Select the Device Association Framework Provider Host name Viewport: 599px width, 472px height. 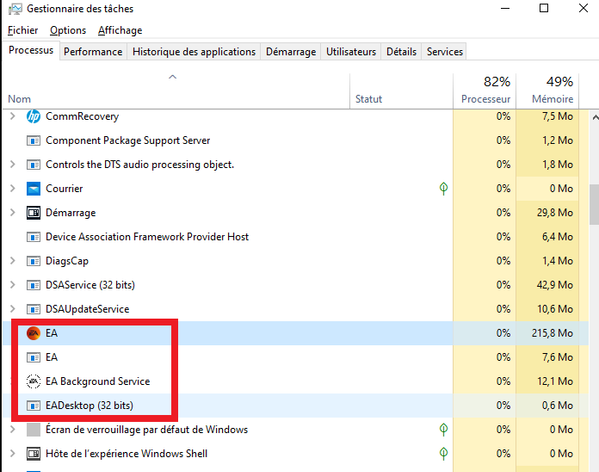coord(147,237)
